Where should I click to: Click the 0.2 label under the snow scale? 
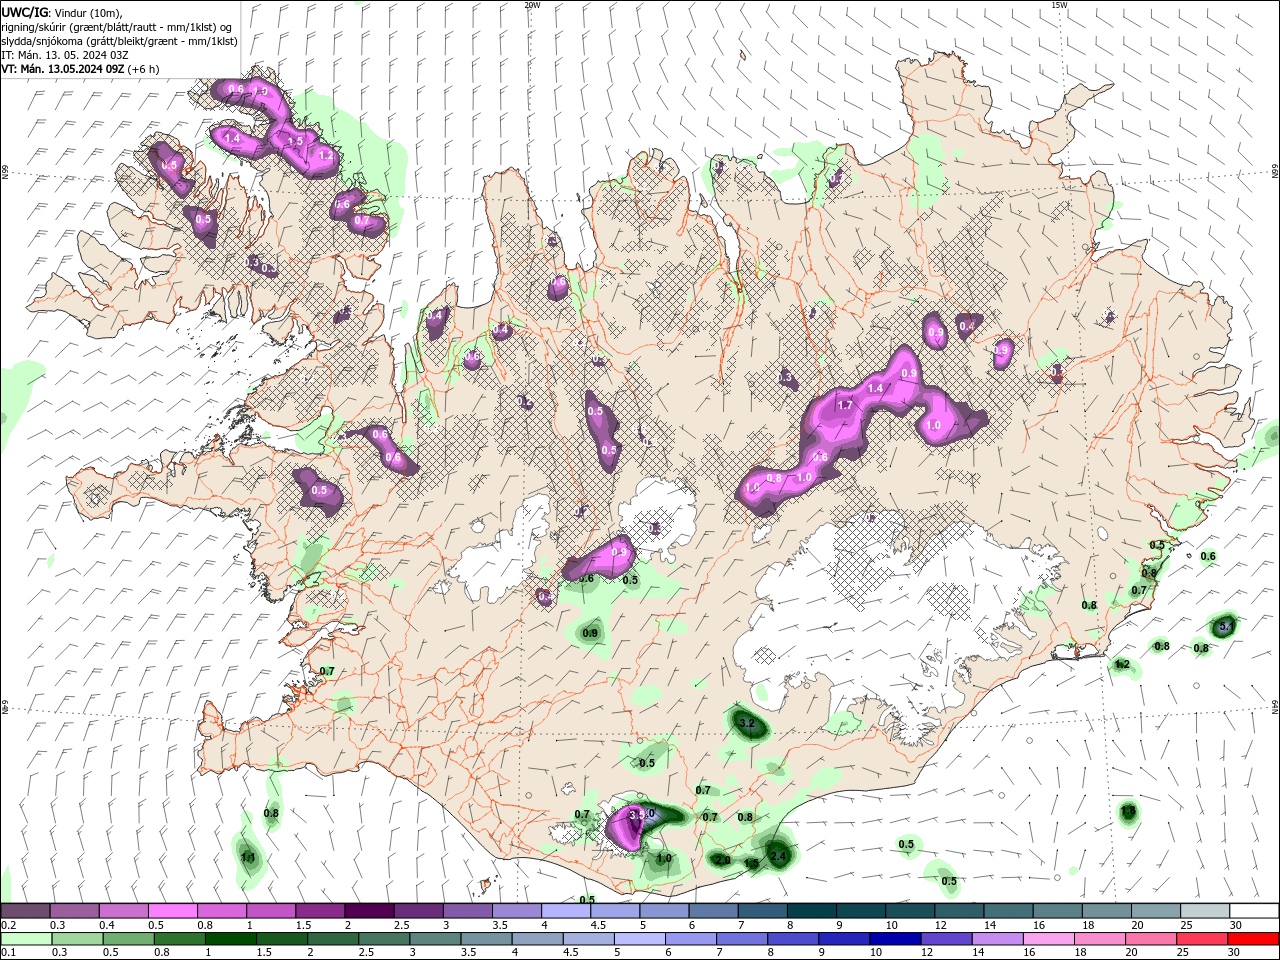(8, 925)
